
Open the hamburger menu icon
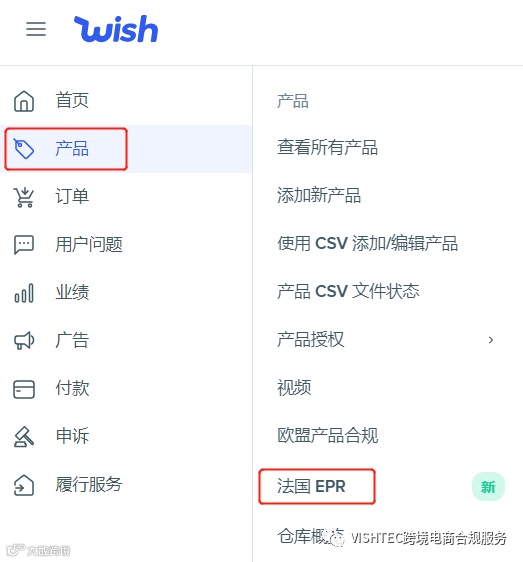click(x=36, y=29)
